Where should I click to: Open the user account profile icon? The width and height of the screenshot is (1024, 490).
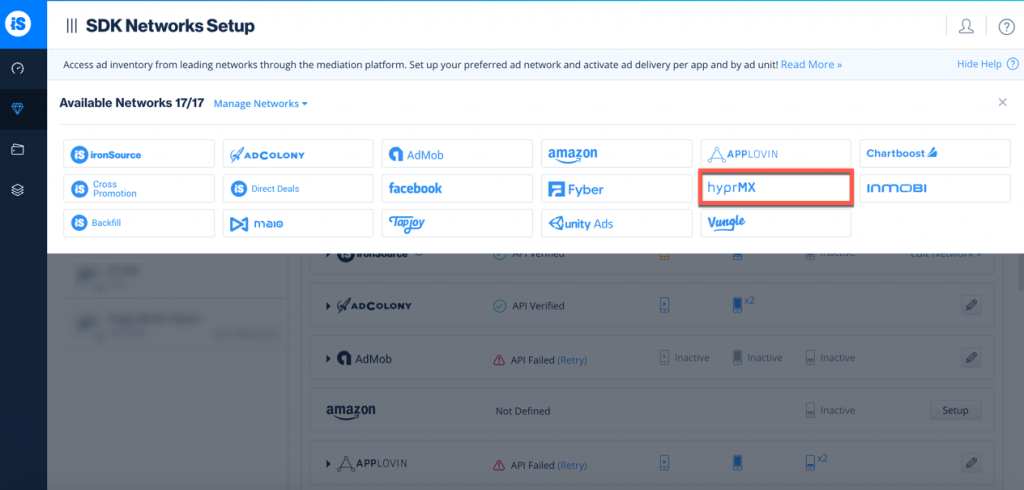[966, 26]
